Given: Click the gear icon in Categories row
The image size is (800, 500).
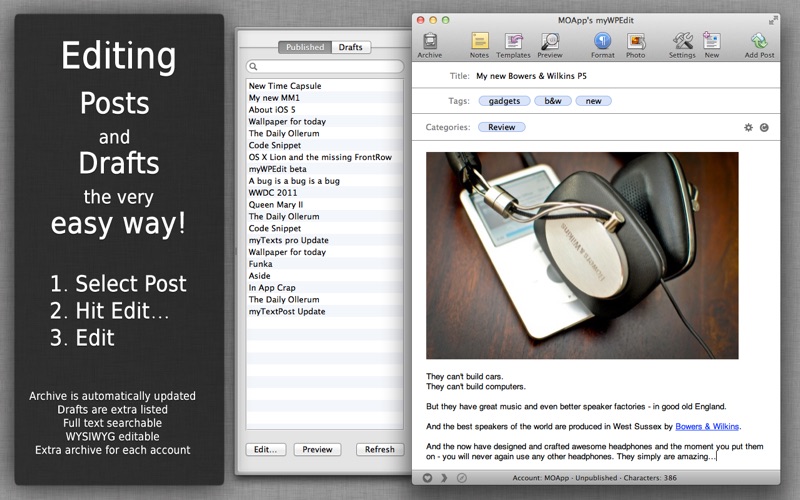Looking at the screenshot, I should coord(748,128).
